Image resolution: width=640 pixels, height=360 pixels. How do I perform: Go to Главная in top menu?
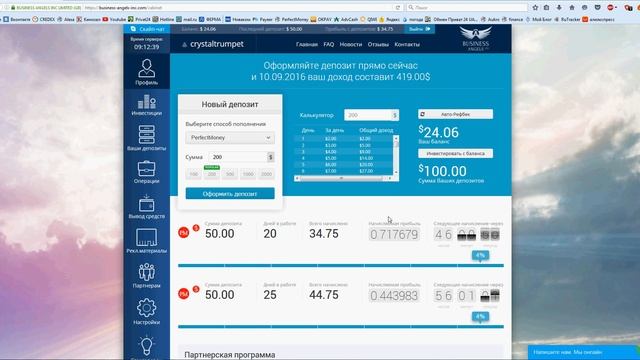click(x=307, y=44)
